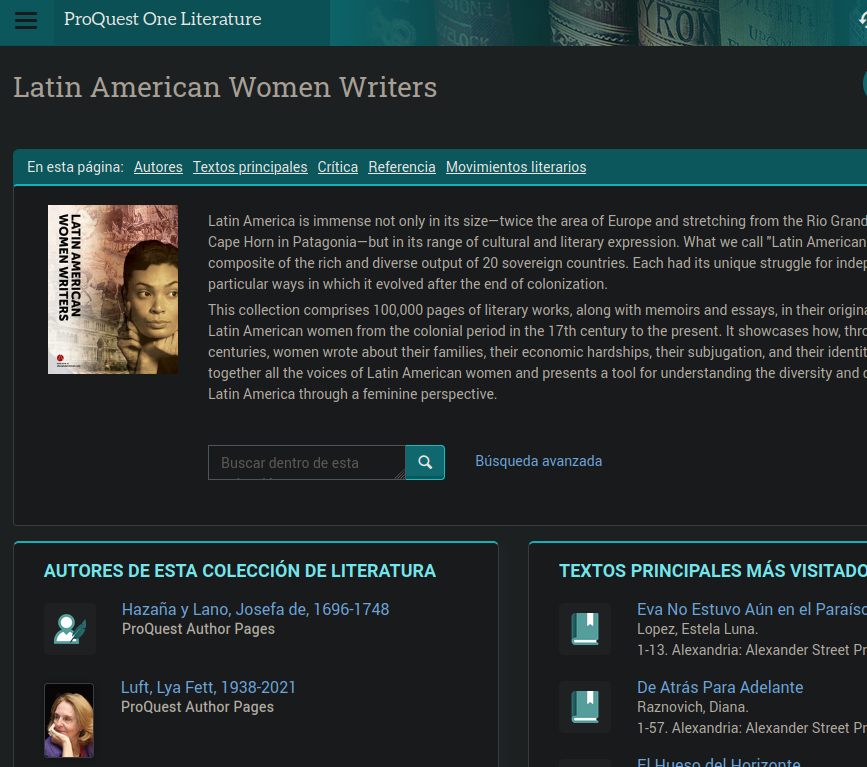This screenshot has width=867, height=767.
Task: Click Lya Luft's portrait thumbnail
Action: tap(69, 721)
